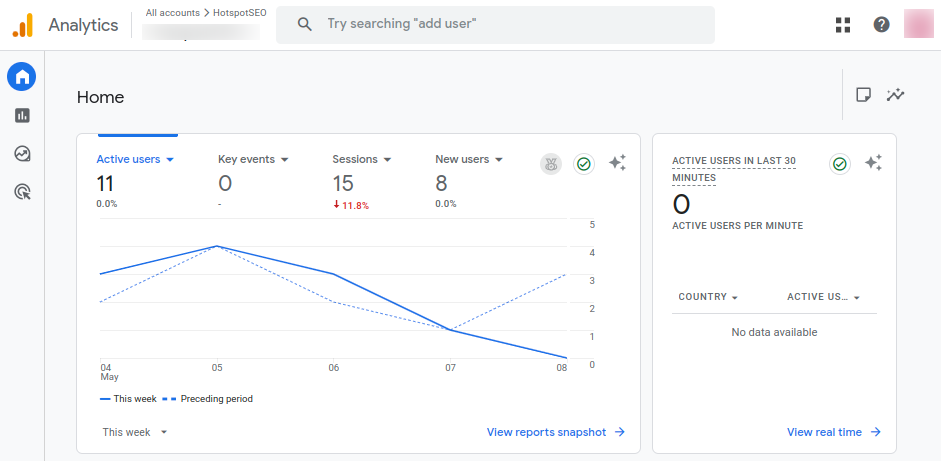The image size is (941, 461).
Task: Click the red 11.8% sessions change
Action: click(351, 205)
